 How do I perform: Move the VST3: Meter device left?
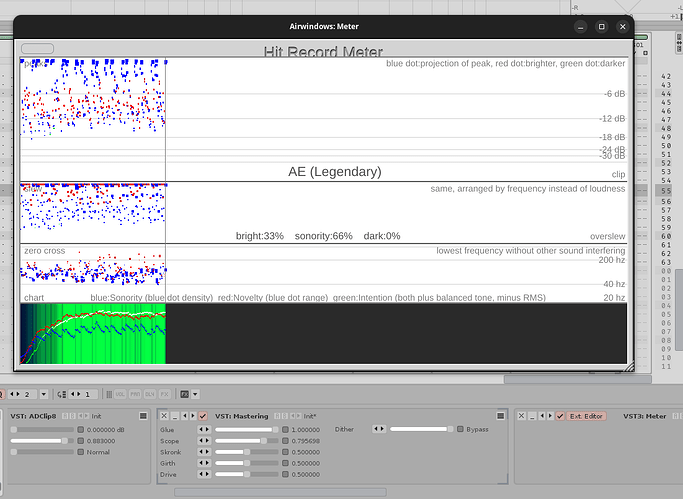point(542,416)
